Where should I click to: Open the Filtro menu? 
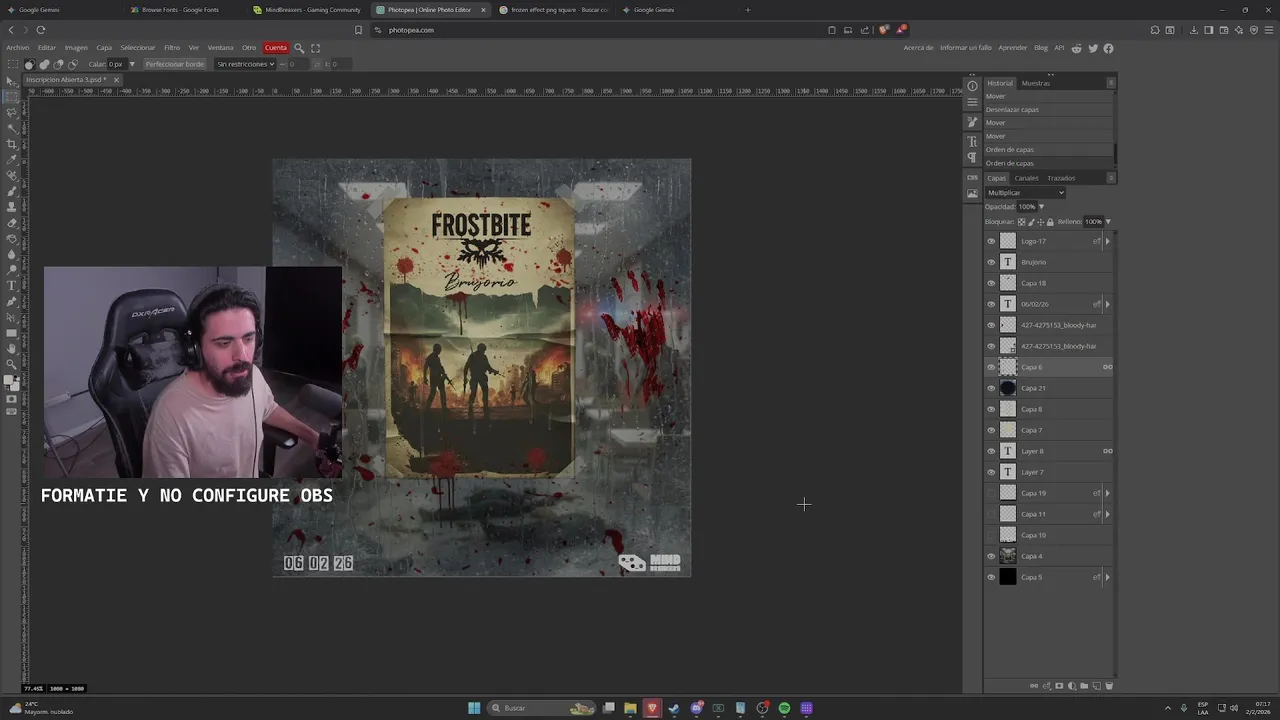click(172, 48)
